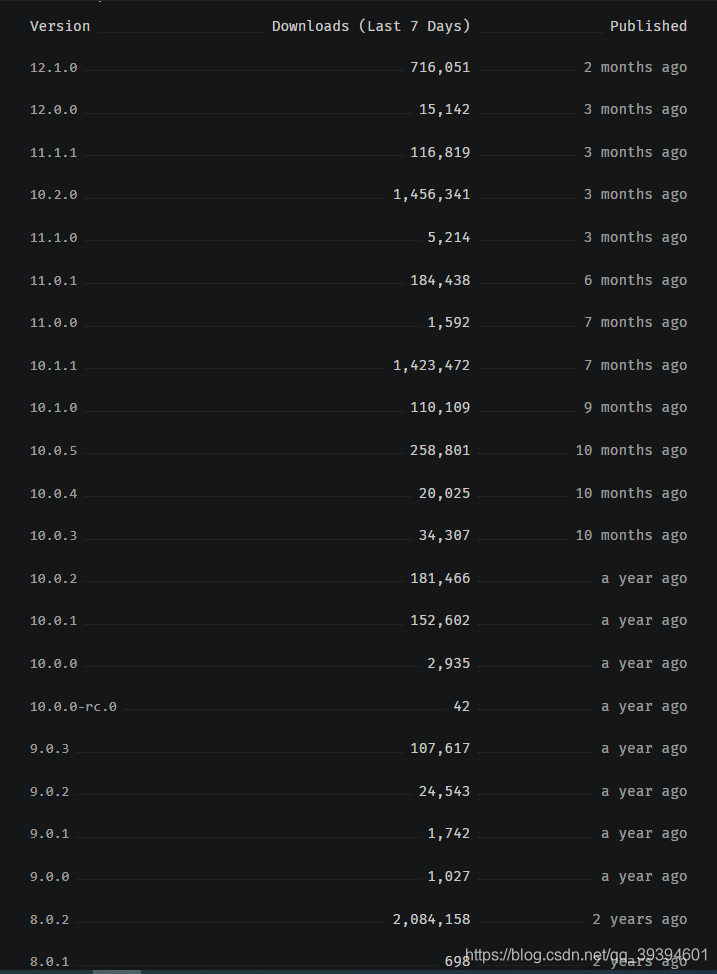The image size is (717, 974).
Task: Select download count 34,307
Action: click(444, 535)
